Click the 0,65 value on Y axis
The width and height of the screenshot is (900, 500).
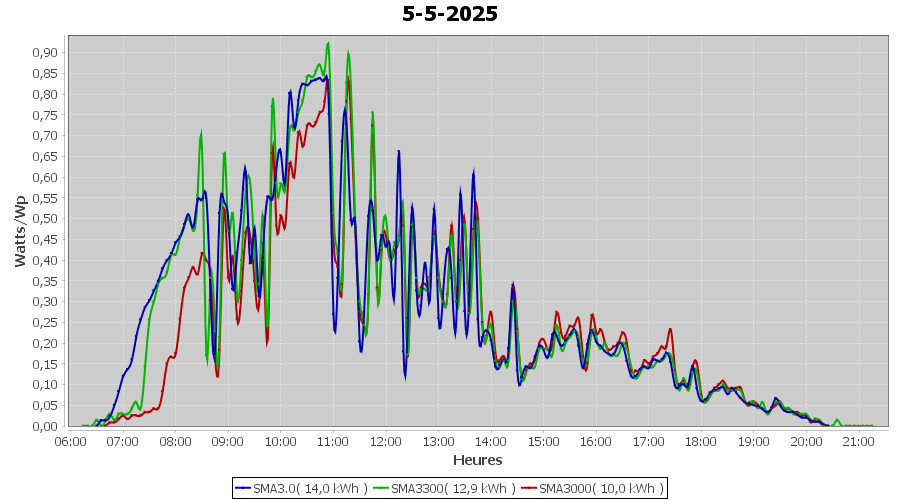[45, 157]
